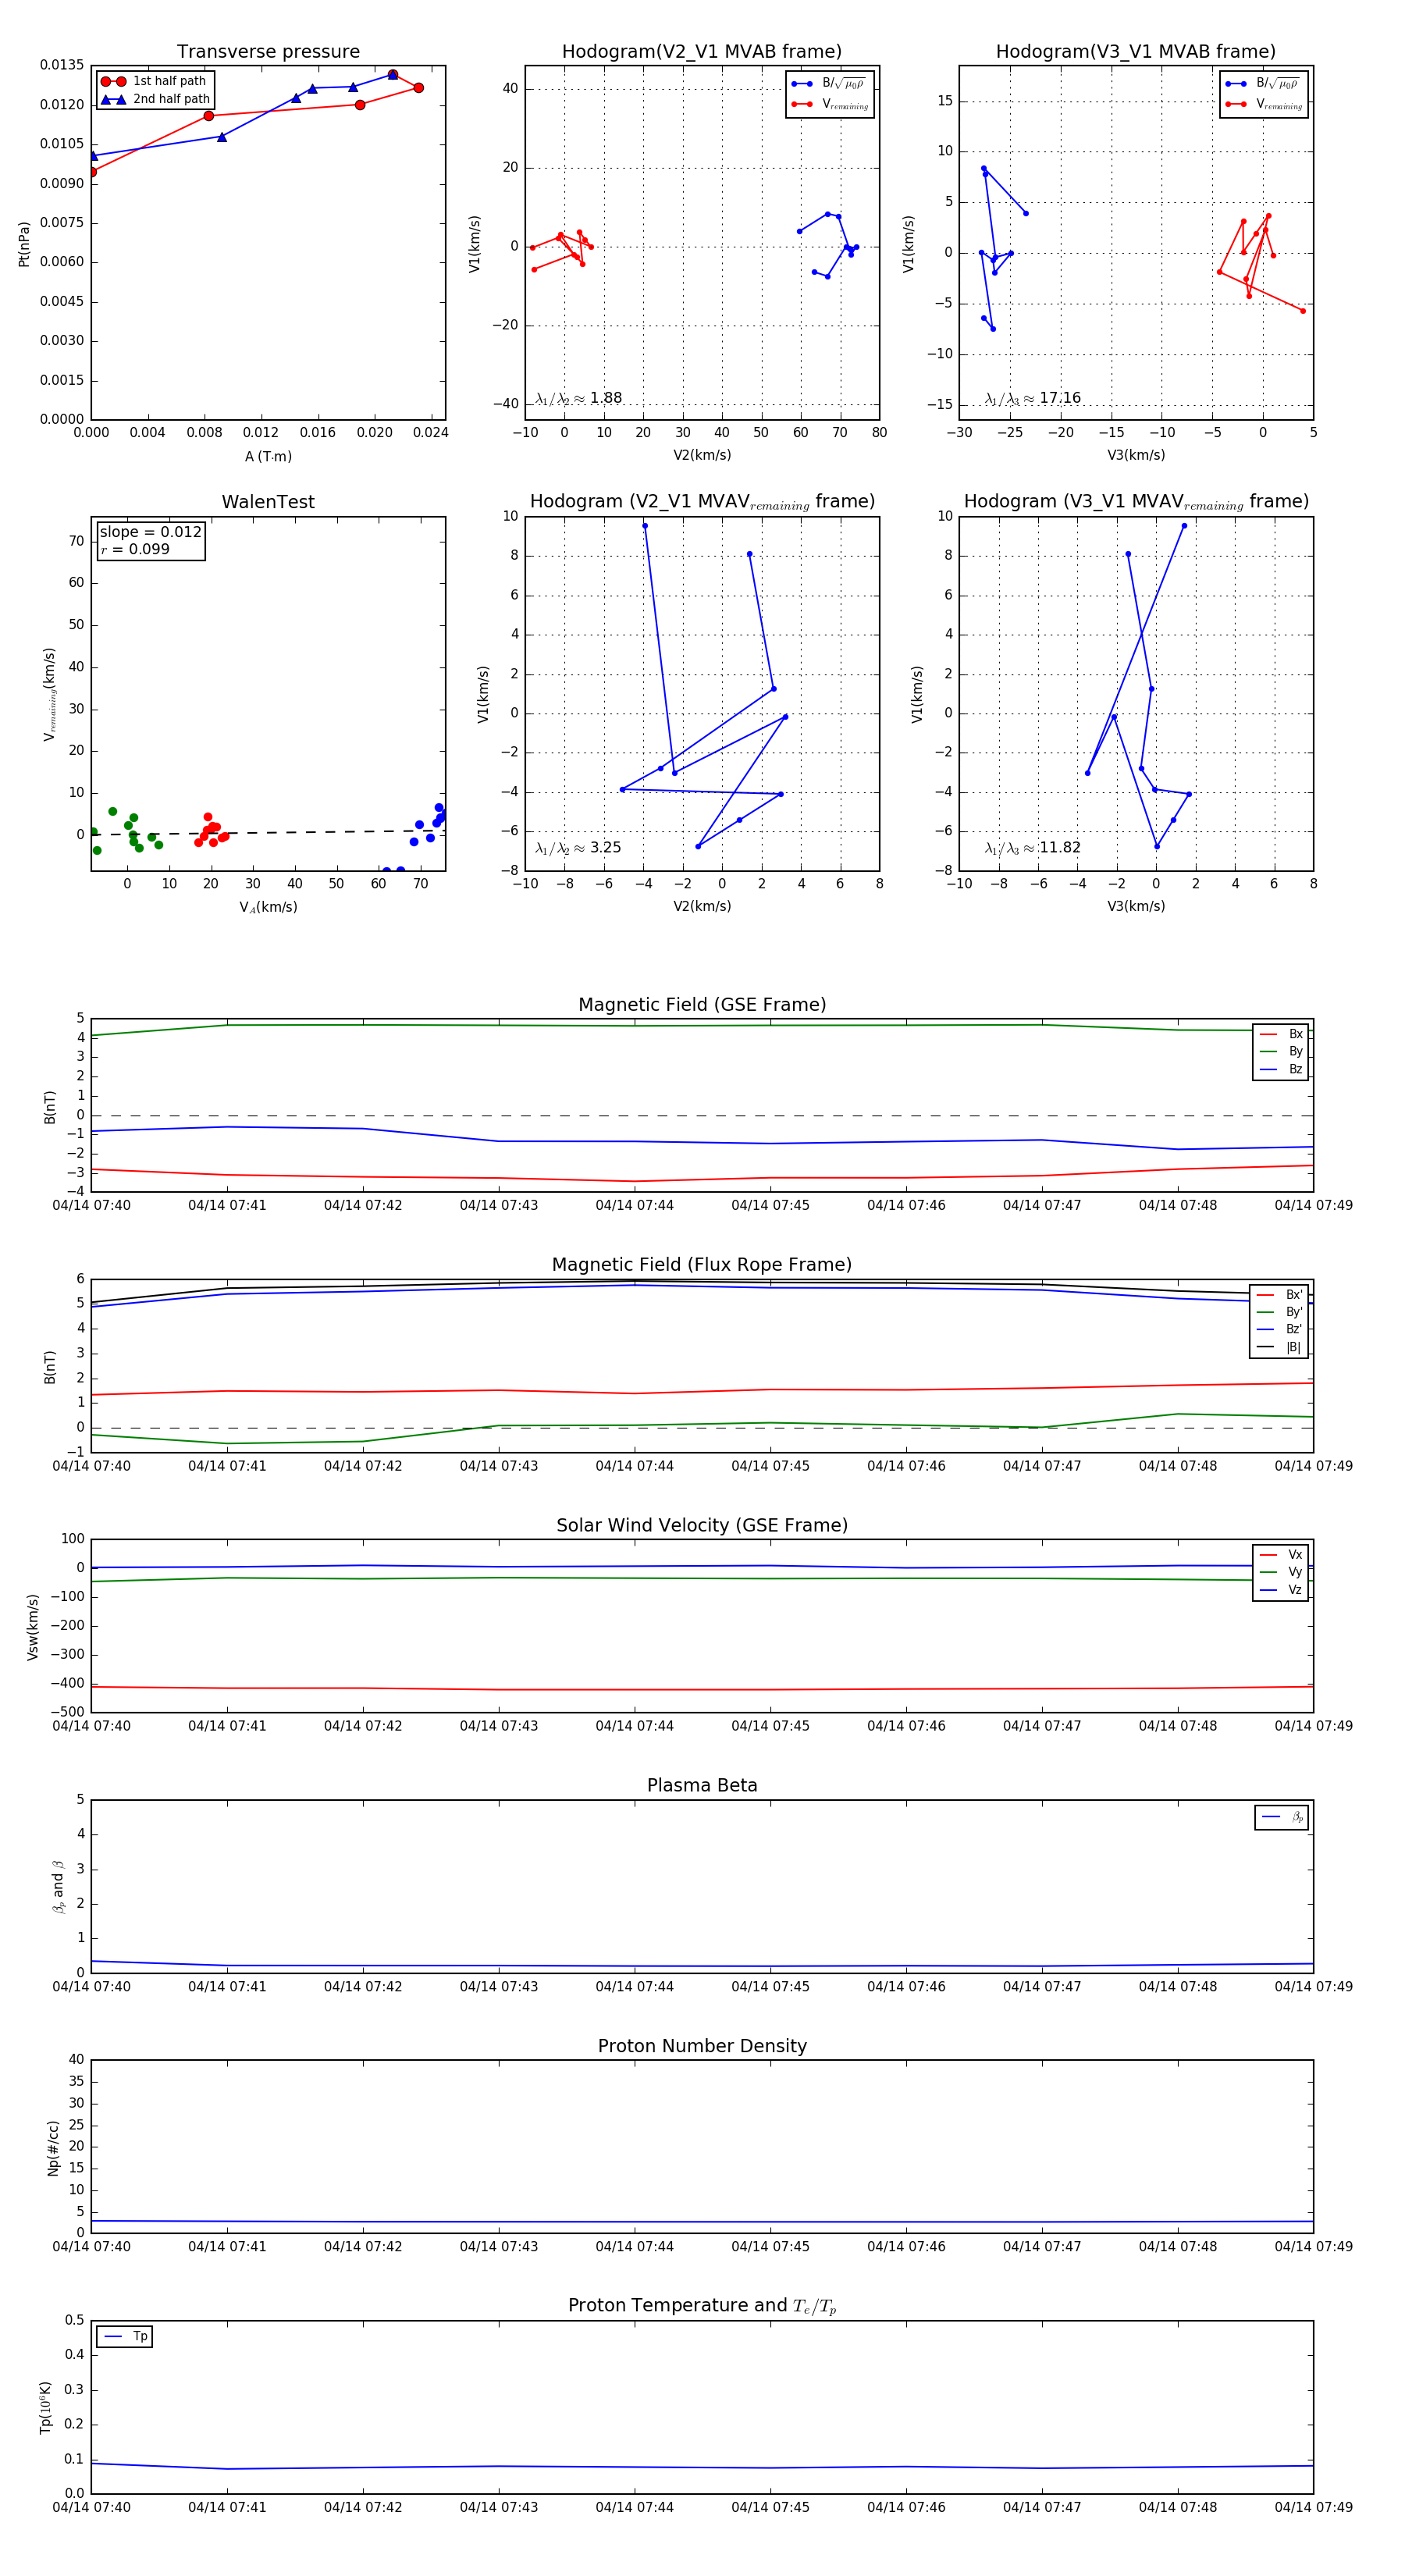Click the "0.0135" tick on the Transverse pressure axis
1405x2576 pixels.
tap(62, 65)
